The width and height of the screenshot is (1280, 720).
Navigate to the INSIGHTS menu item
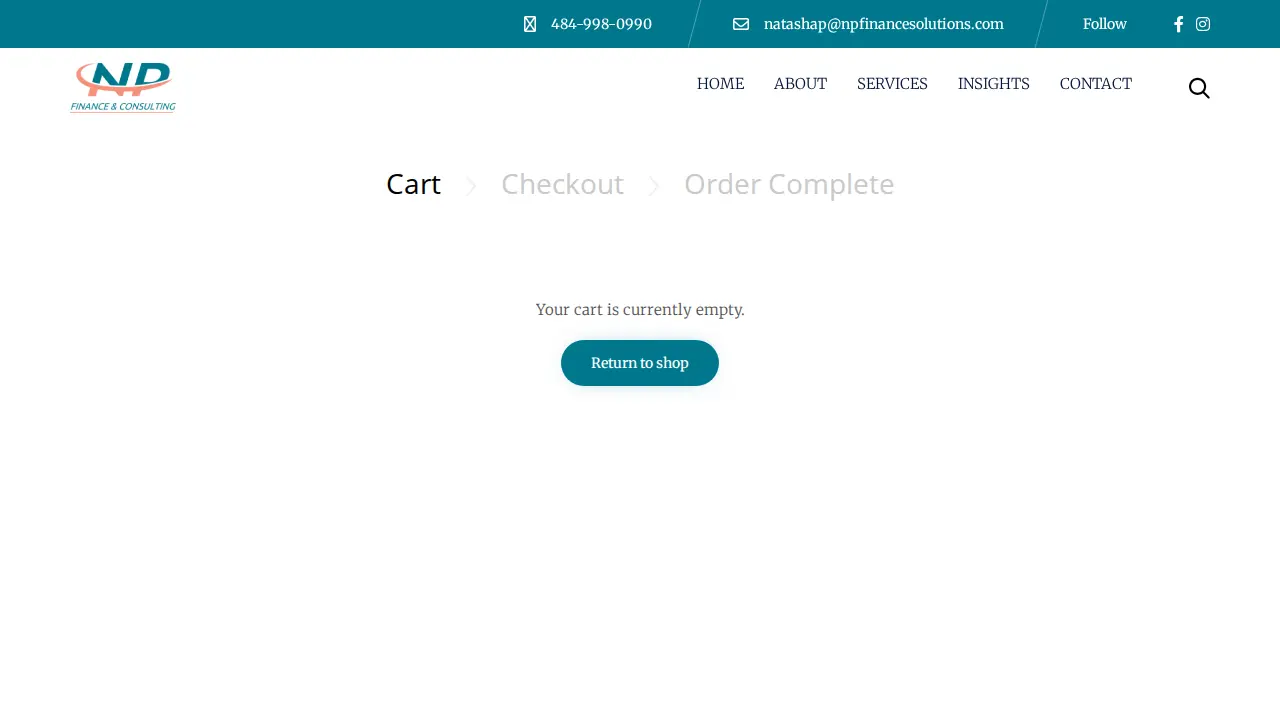point(994,84)
